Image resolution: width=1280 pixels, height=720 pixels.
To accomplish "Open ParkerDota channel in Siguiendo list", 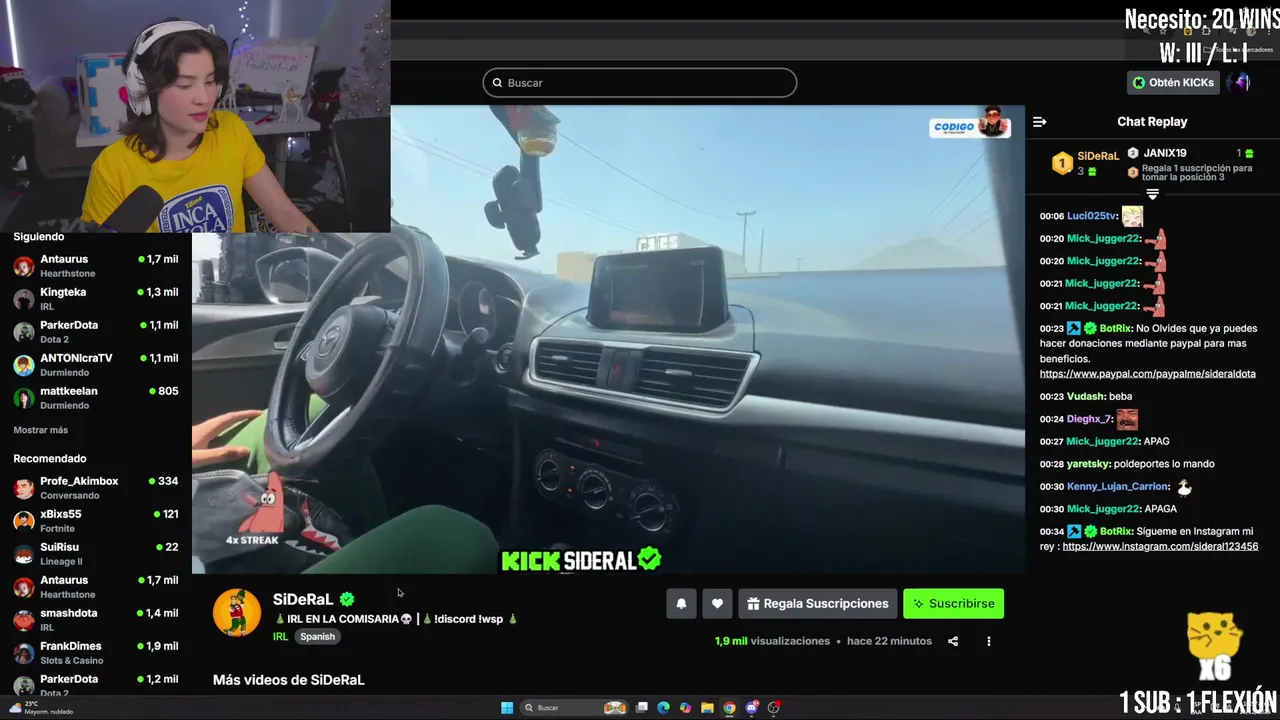I will [x=96, y=332].
